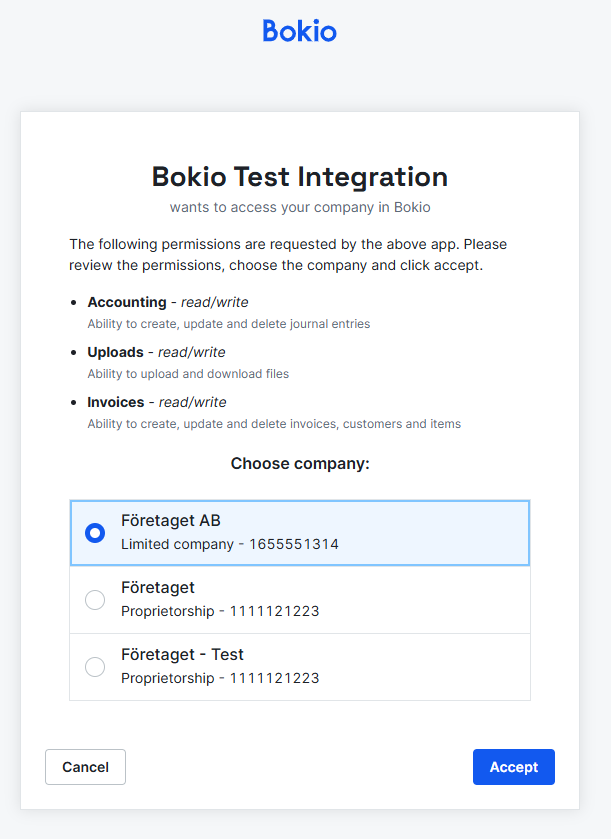
Task: Select the Företaget - Test radio button
Action: coord(95,667)
